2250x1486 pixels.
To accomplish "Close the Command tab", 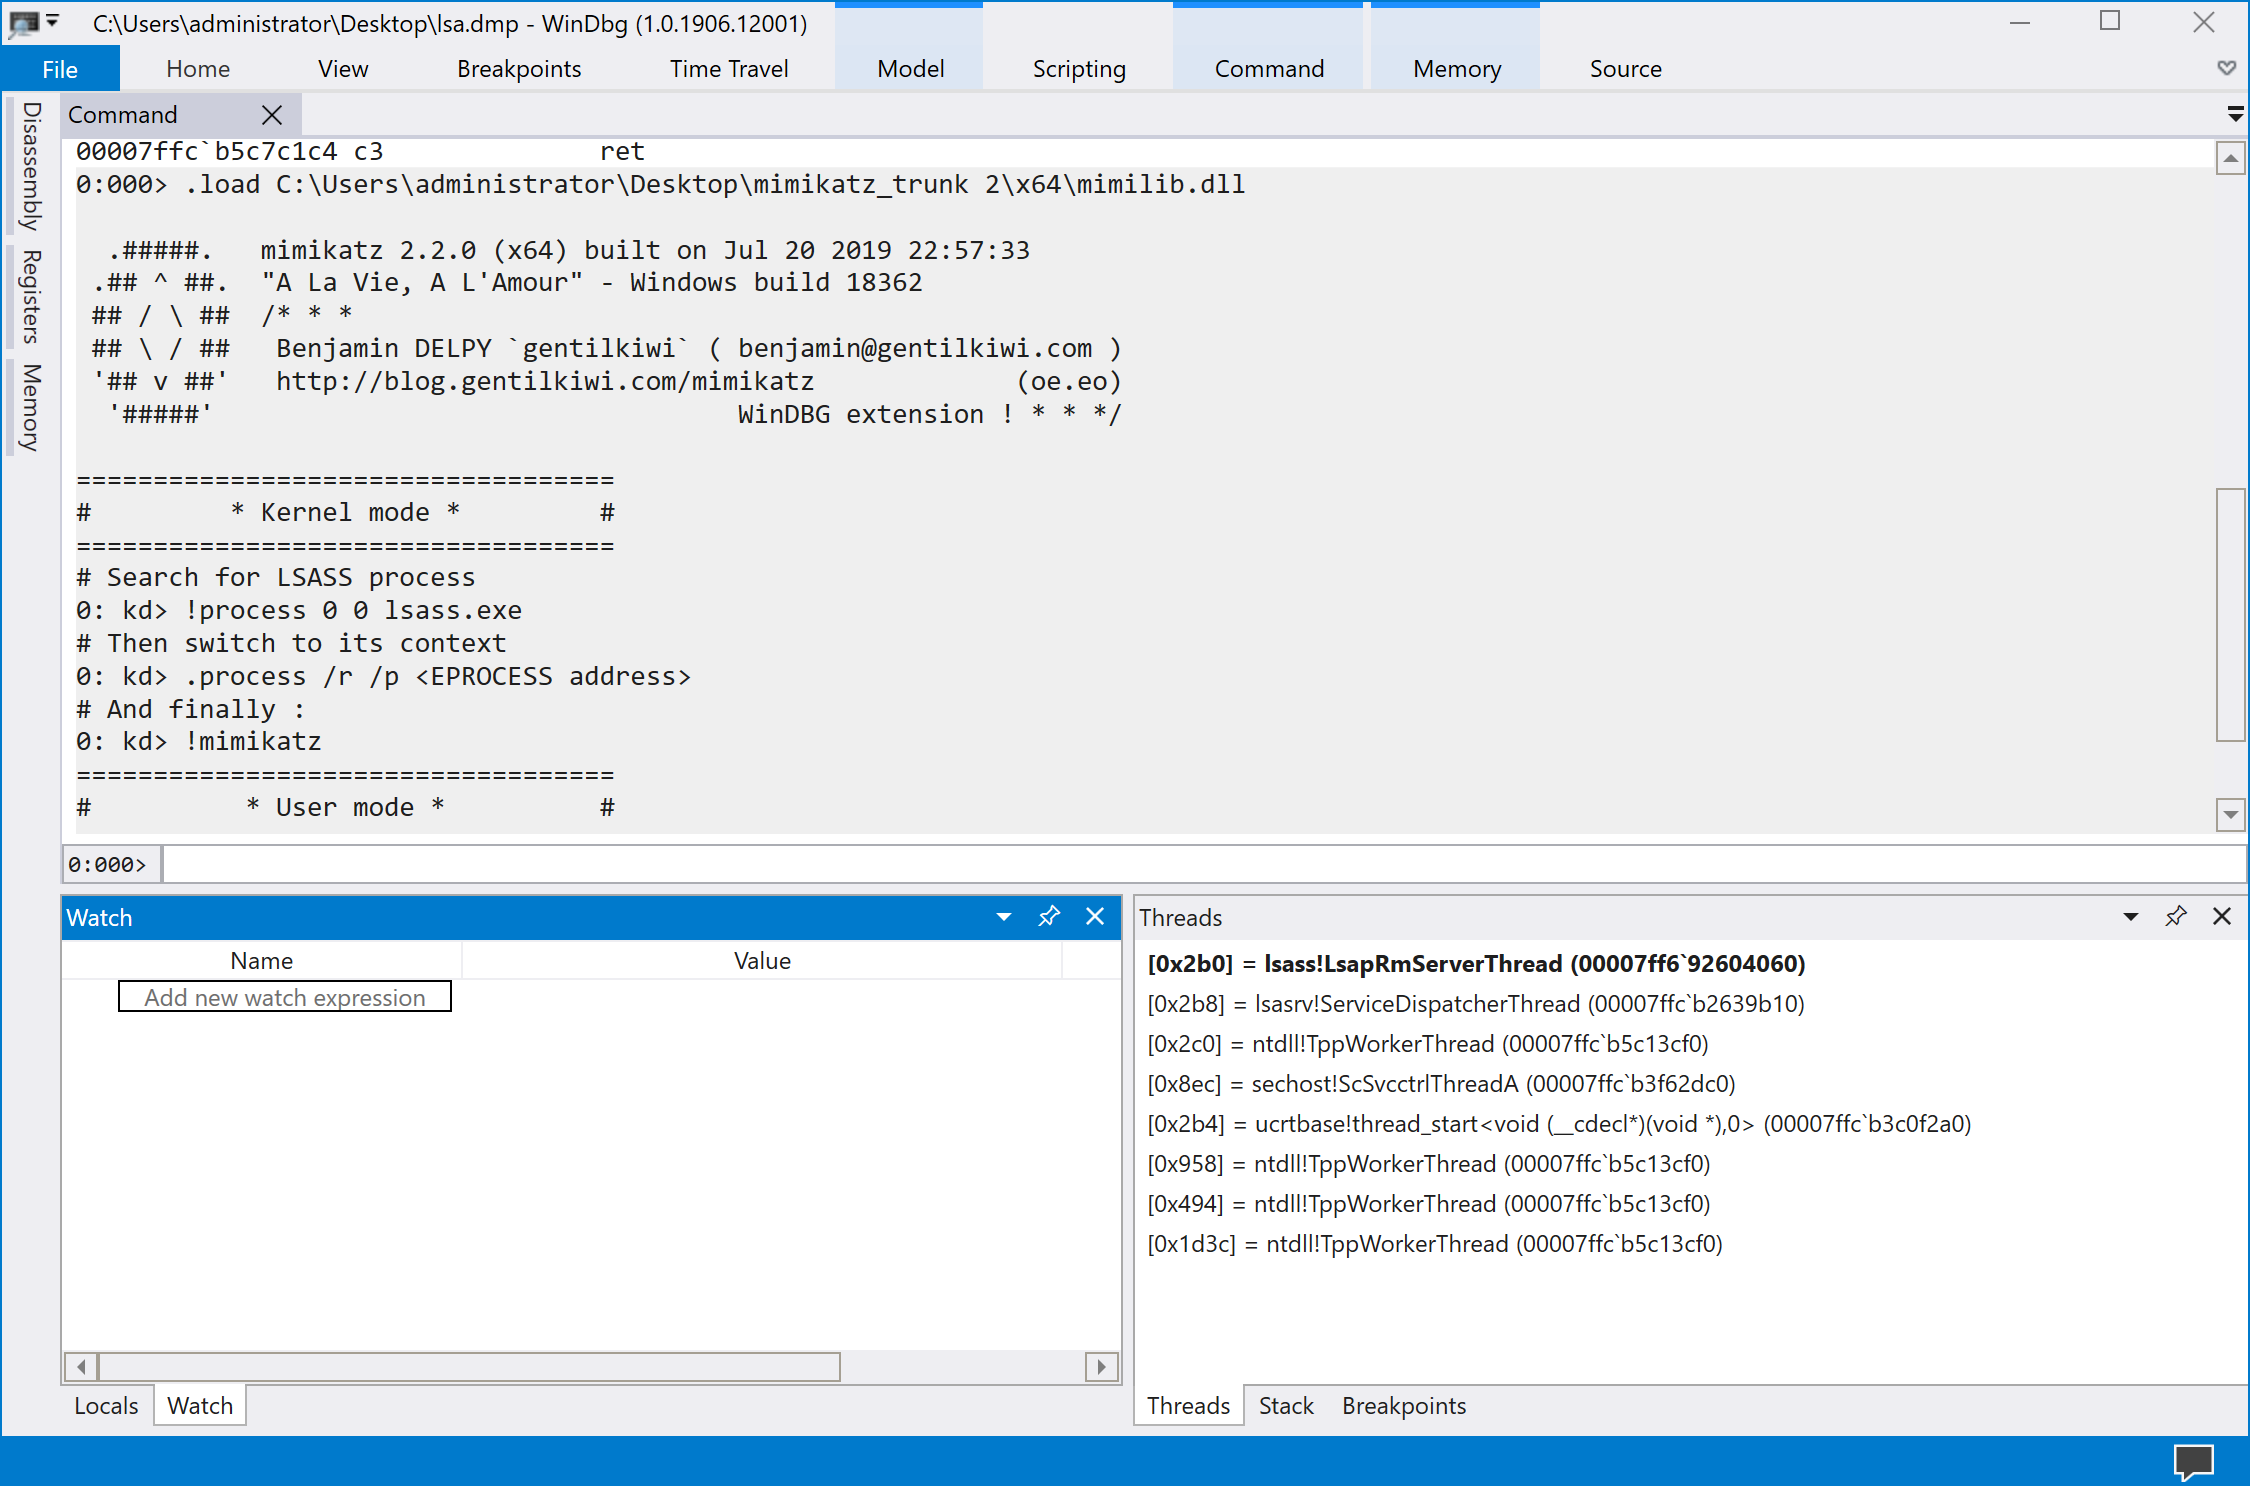I will click(x=271, y=115).
